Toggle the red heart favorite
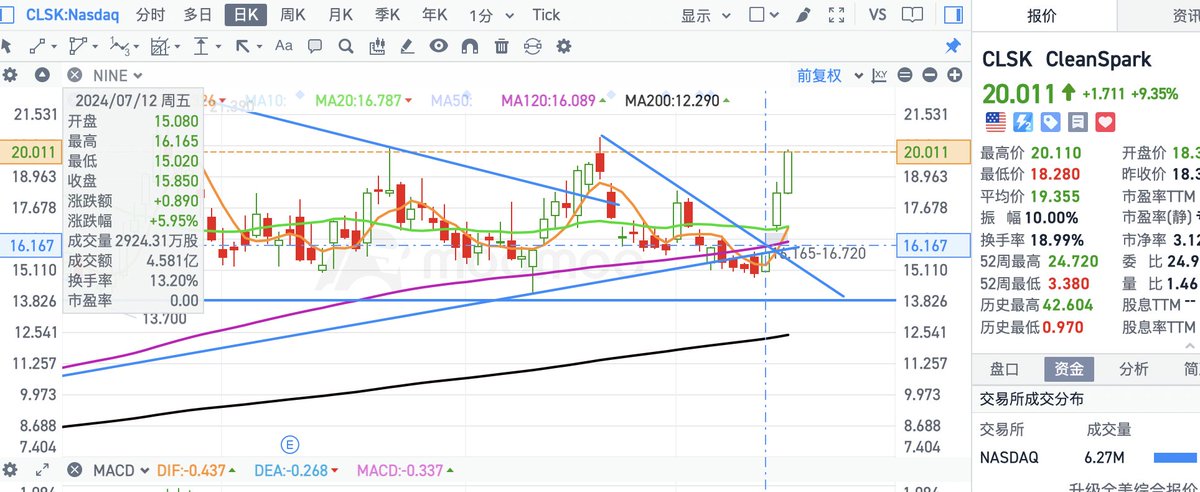1200x492 pixels. coord(1105,122)
